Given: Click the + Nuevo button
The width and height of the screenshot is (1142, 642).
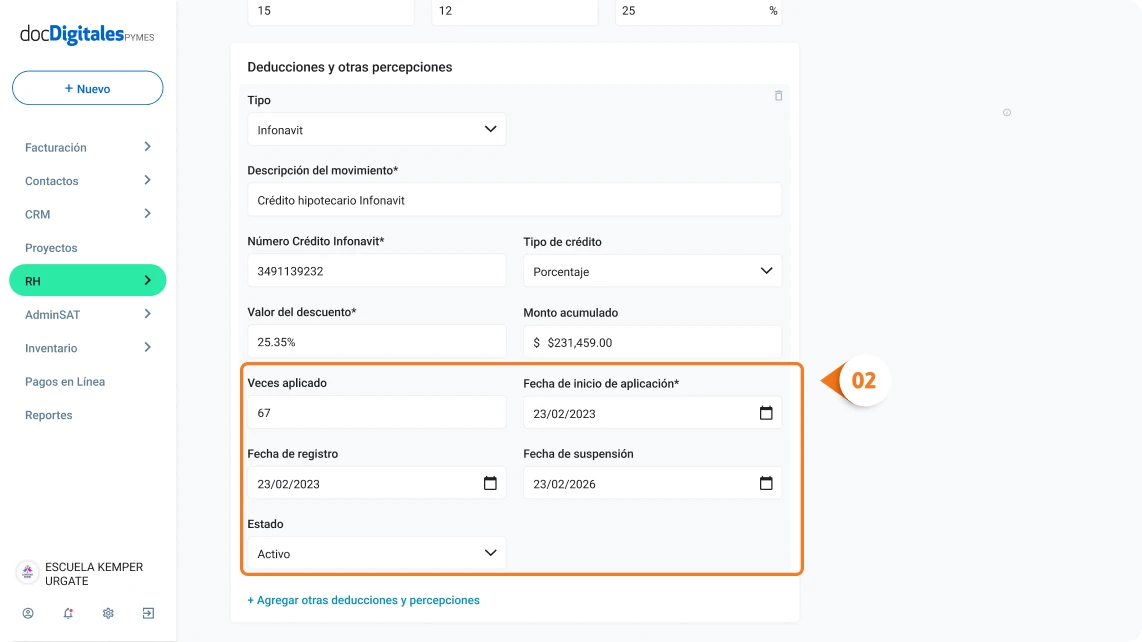Looking at the screenshot, I should 87,88.
